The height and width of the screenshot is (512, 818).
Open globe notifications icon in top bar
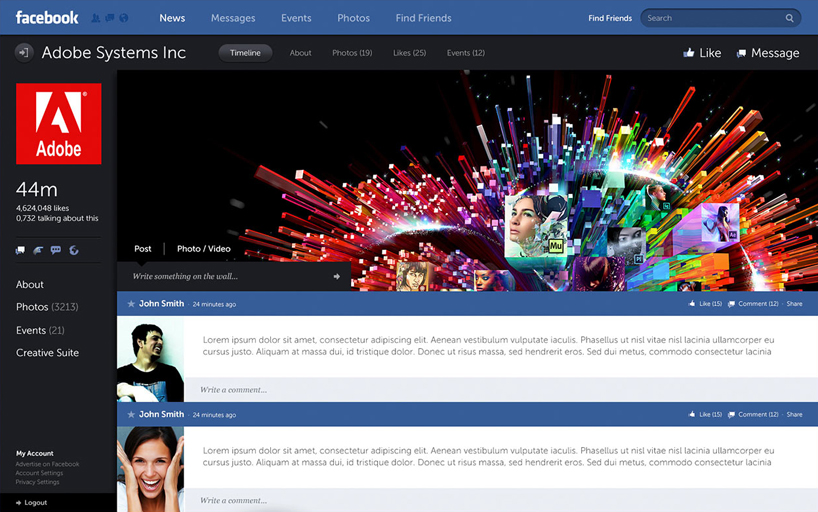pyautogui.click(x=124, y=18)
